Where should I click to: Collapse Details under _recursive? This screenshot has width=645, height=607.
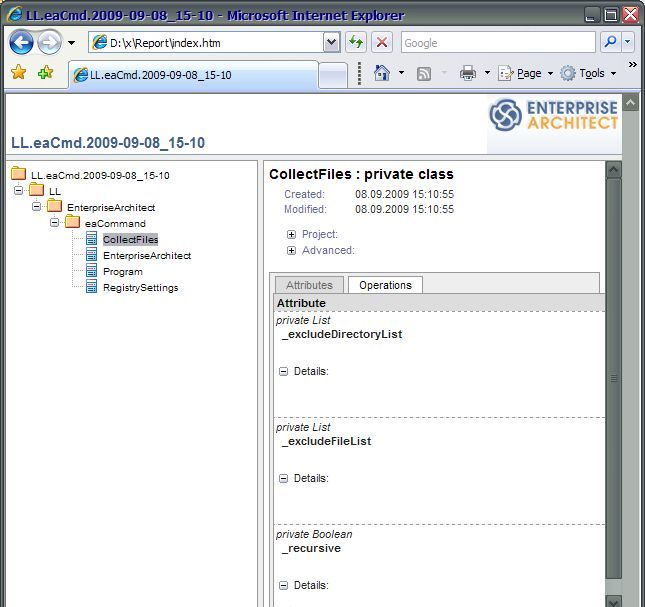[x=283, y=585]
